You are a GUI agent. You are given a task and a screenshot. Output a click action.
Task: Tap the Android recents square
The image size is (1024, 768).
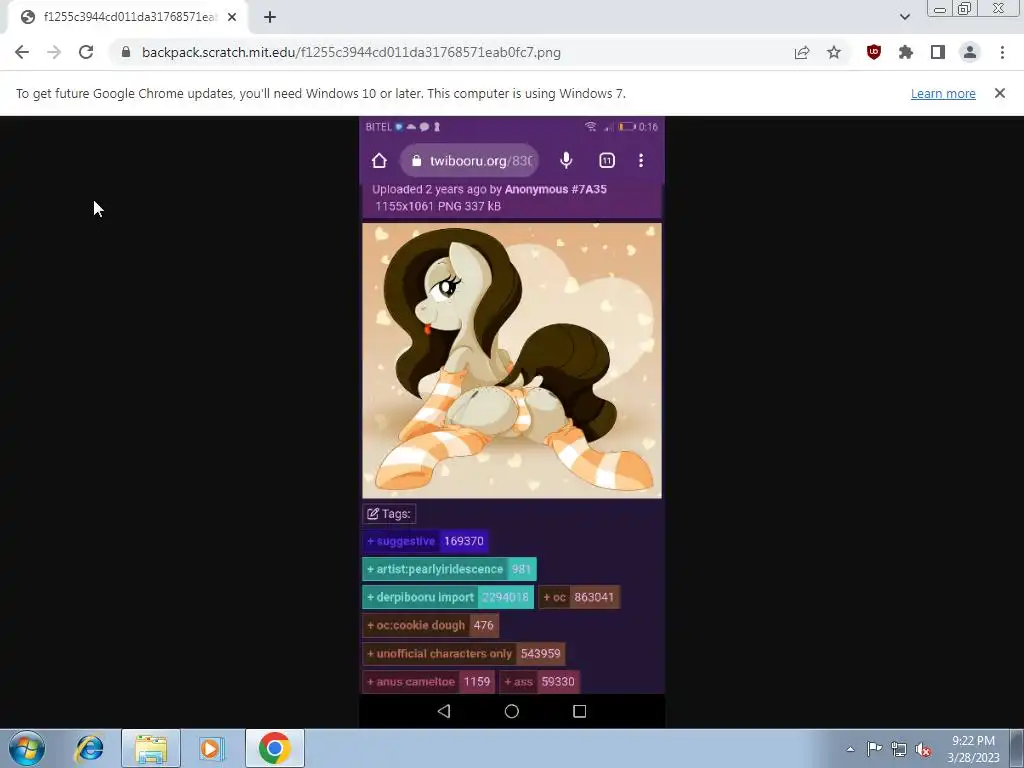click(579, 711)
